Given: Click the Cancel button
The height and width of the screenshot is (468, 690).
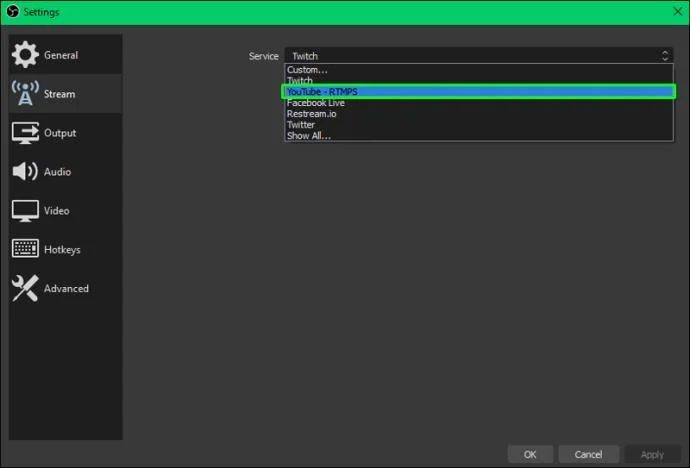Looking at the screenshot, I should tap(588, 454).
